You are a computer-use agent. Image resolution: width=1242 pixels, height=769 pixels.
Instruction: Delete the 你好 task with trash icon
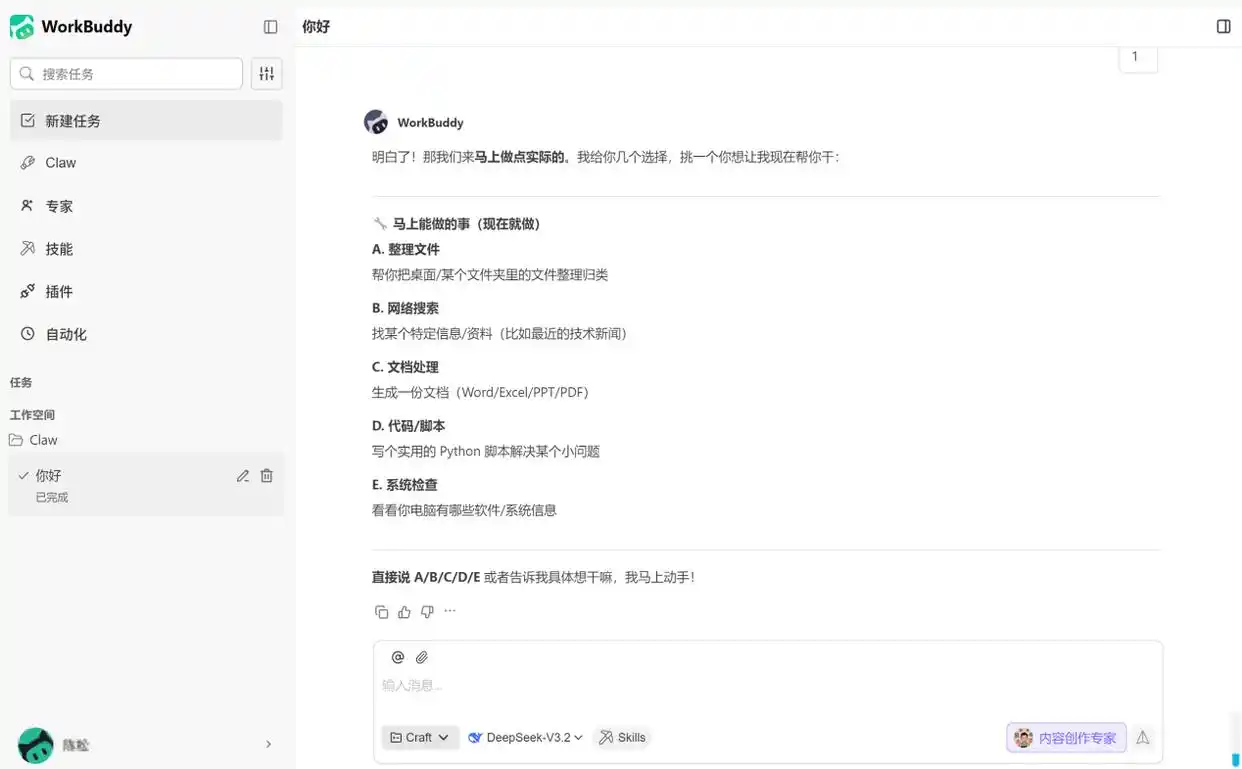point(266,475)
